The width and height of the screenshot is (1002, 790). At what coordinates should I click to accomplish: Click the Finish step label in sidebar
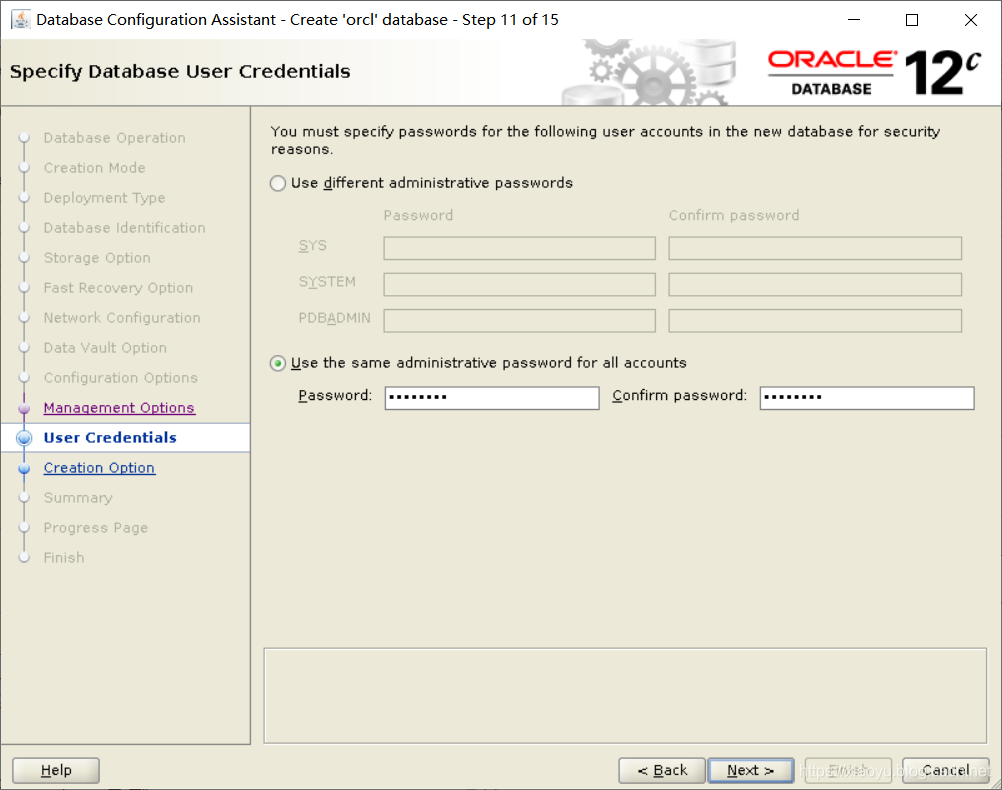pos(64,558)
